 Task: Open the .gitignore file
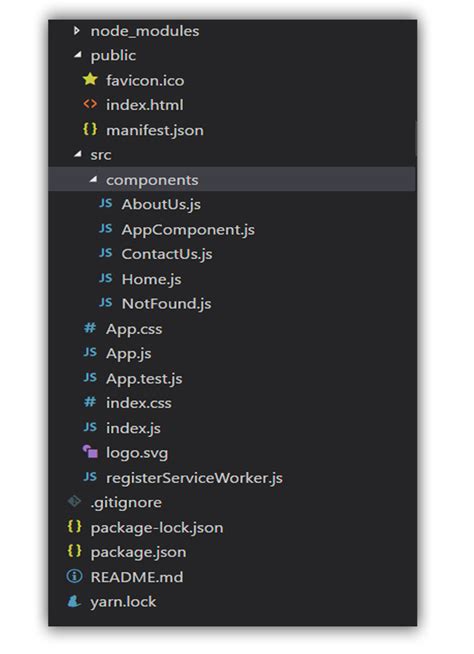coord(126,503)
